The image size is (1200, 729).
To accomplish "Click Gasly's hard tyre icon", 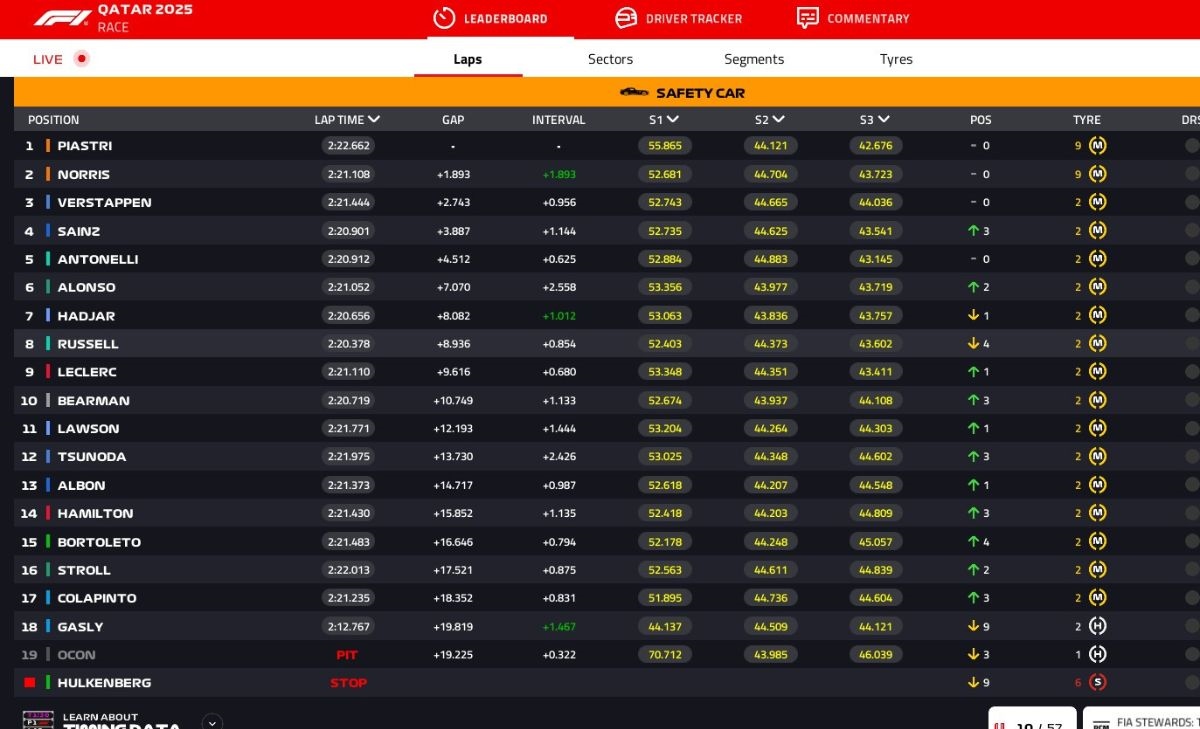I will point(1097,626).
